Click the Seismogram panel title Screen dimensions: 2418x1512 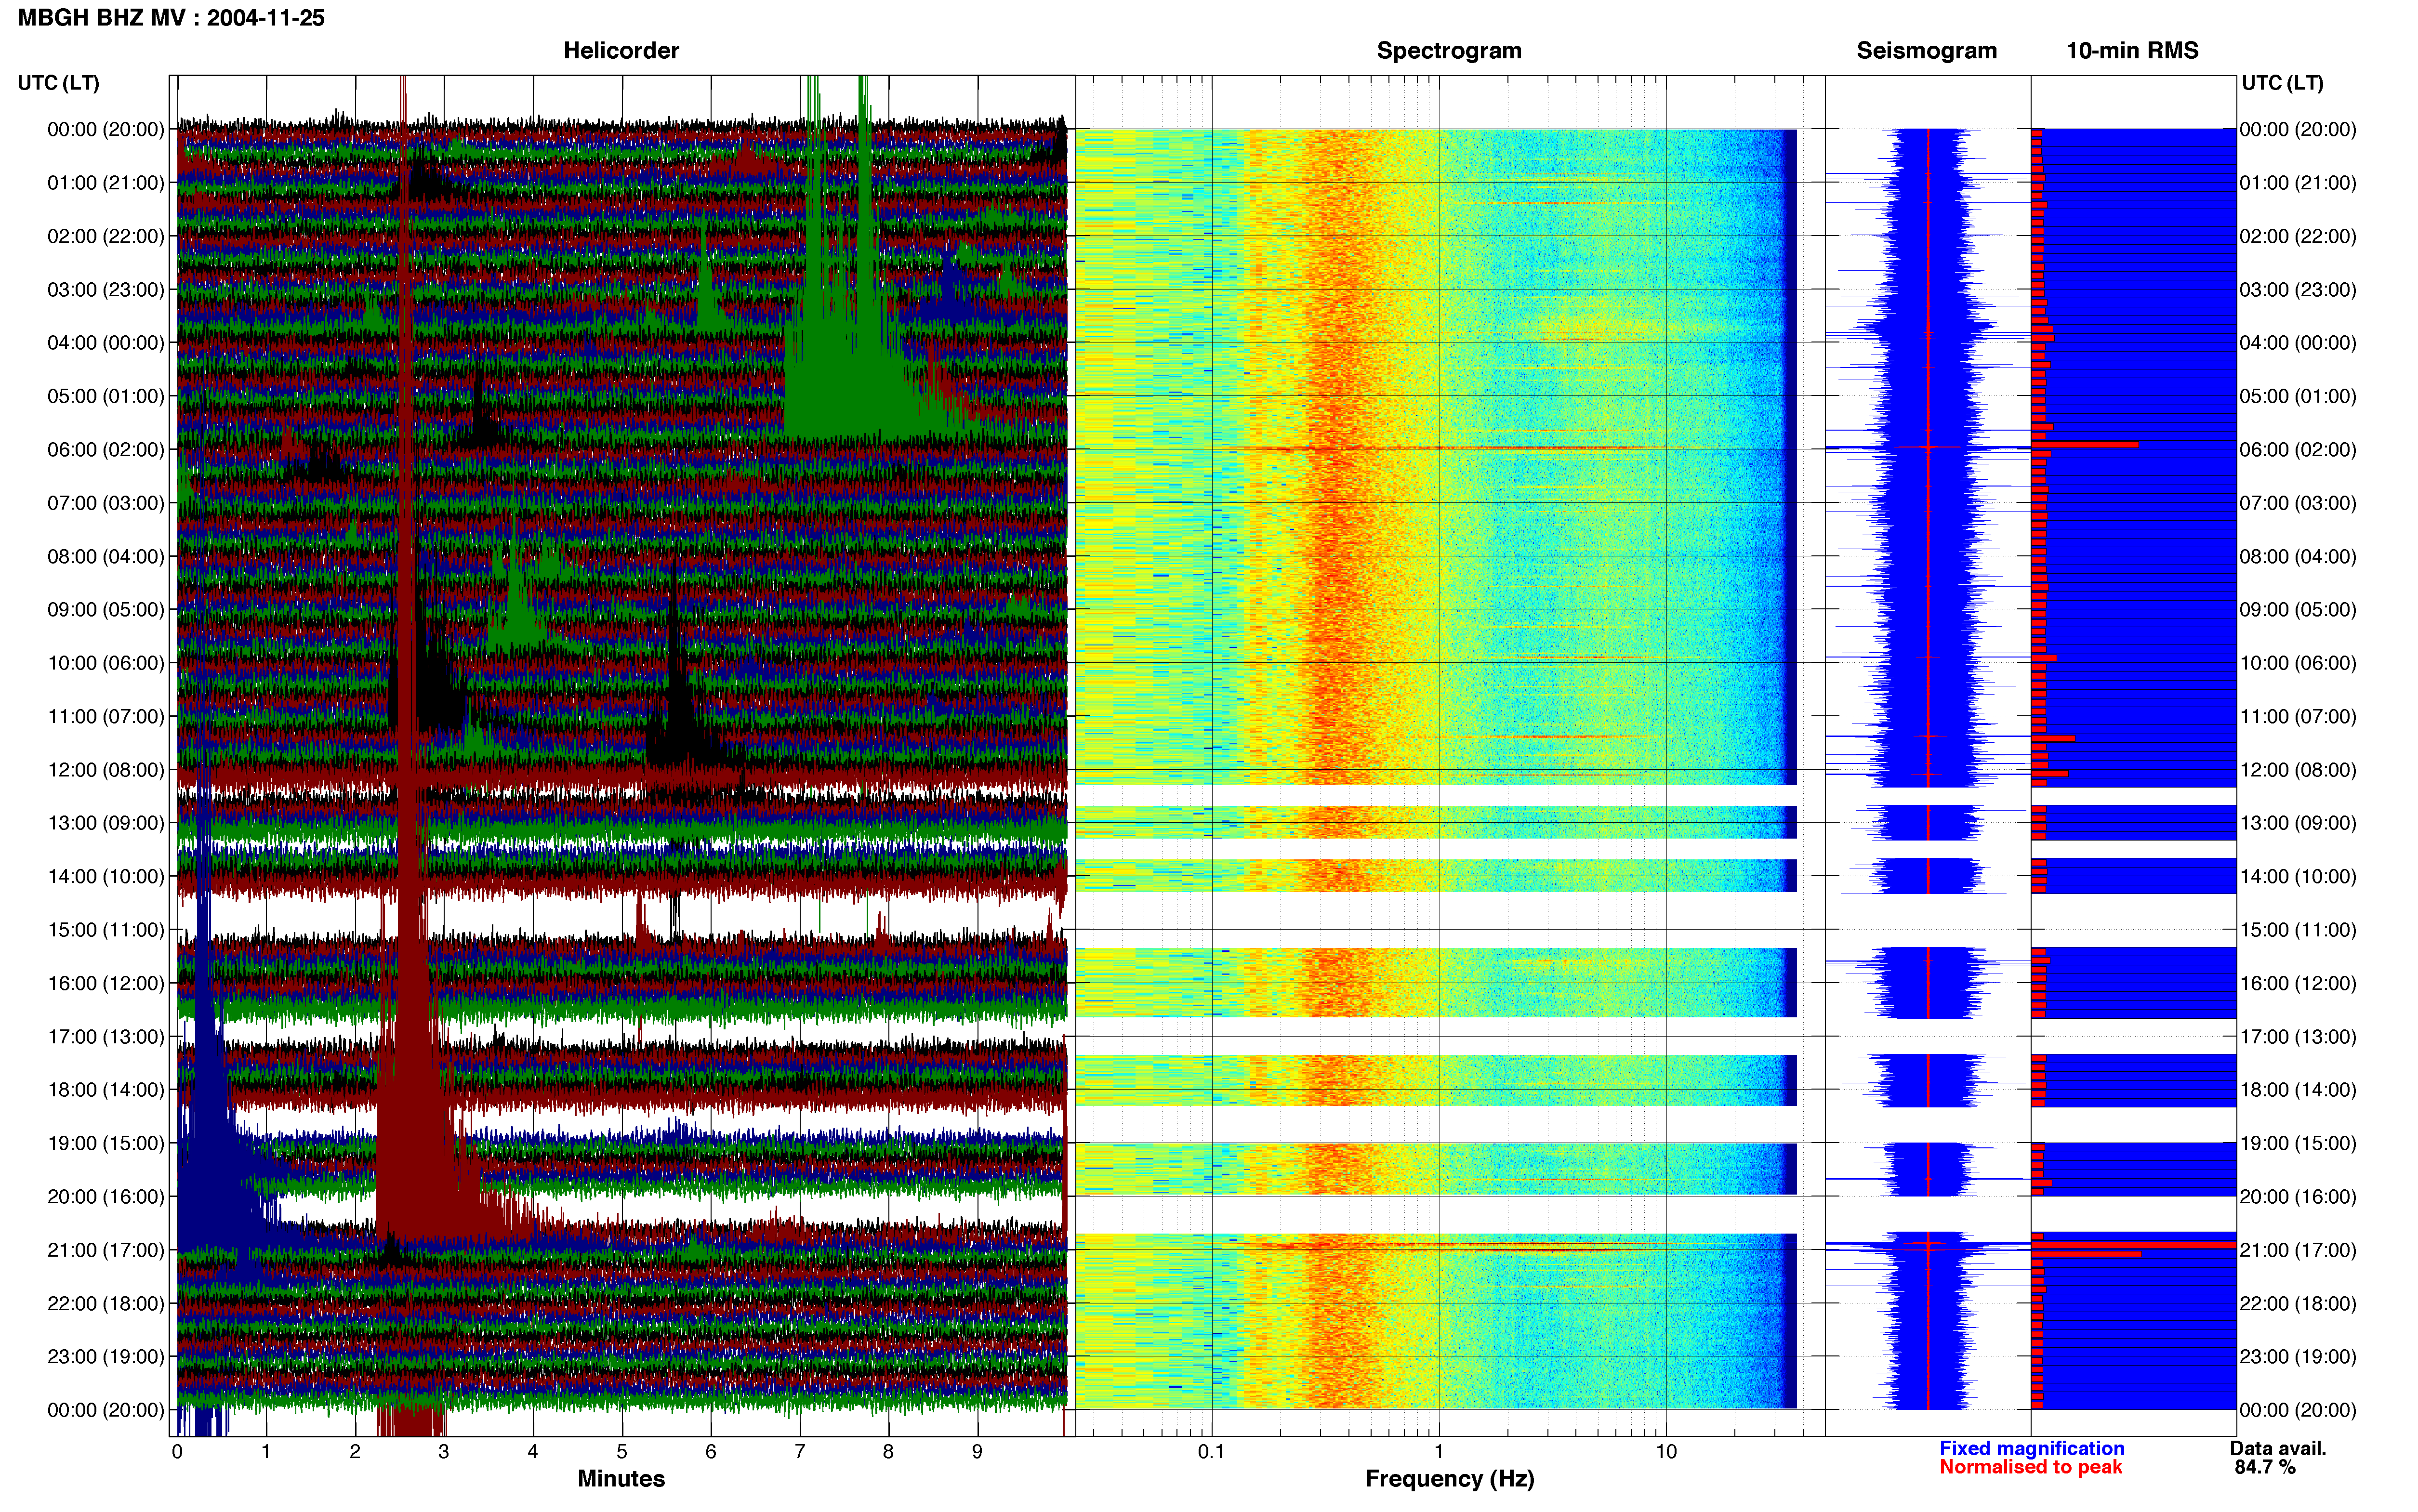1926,50
